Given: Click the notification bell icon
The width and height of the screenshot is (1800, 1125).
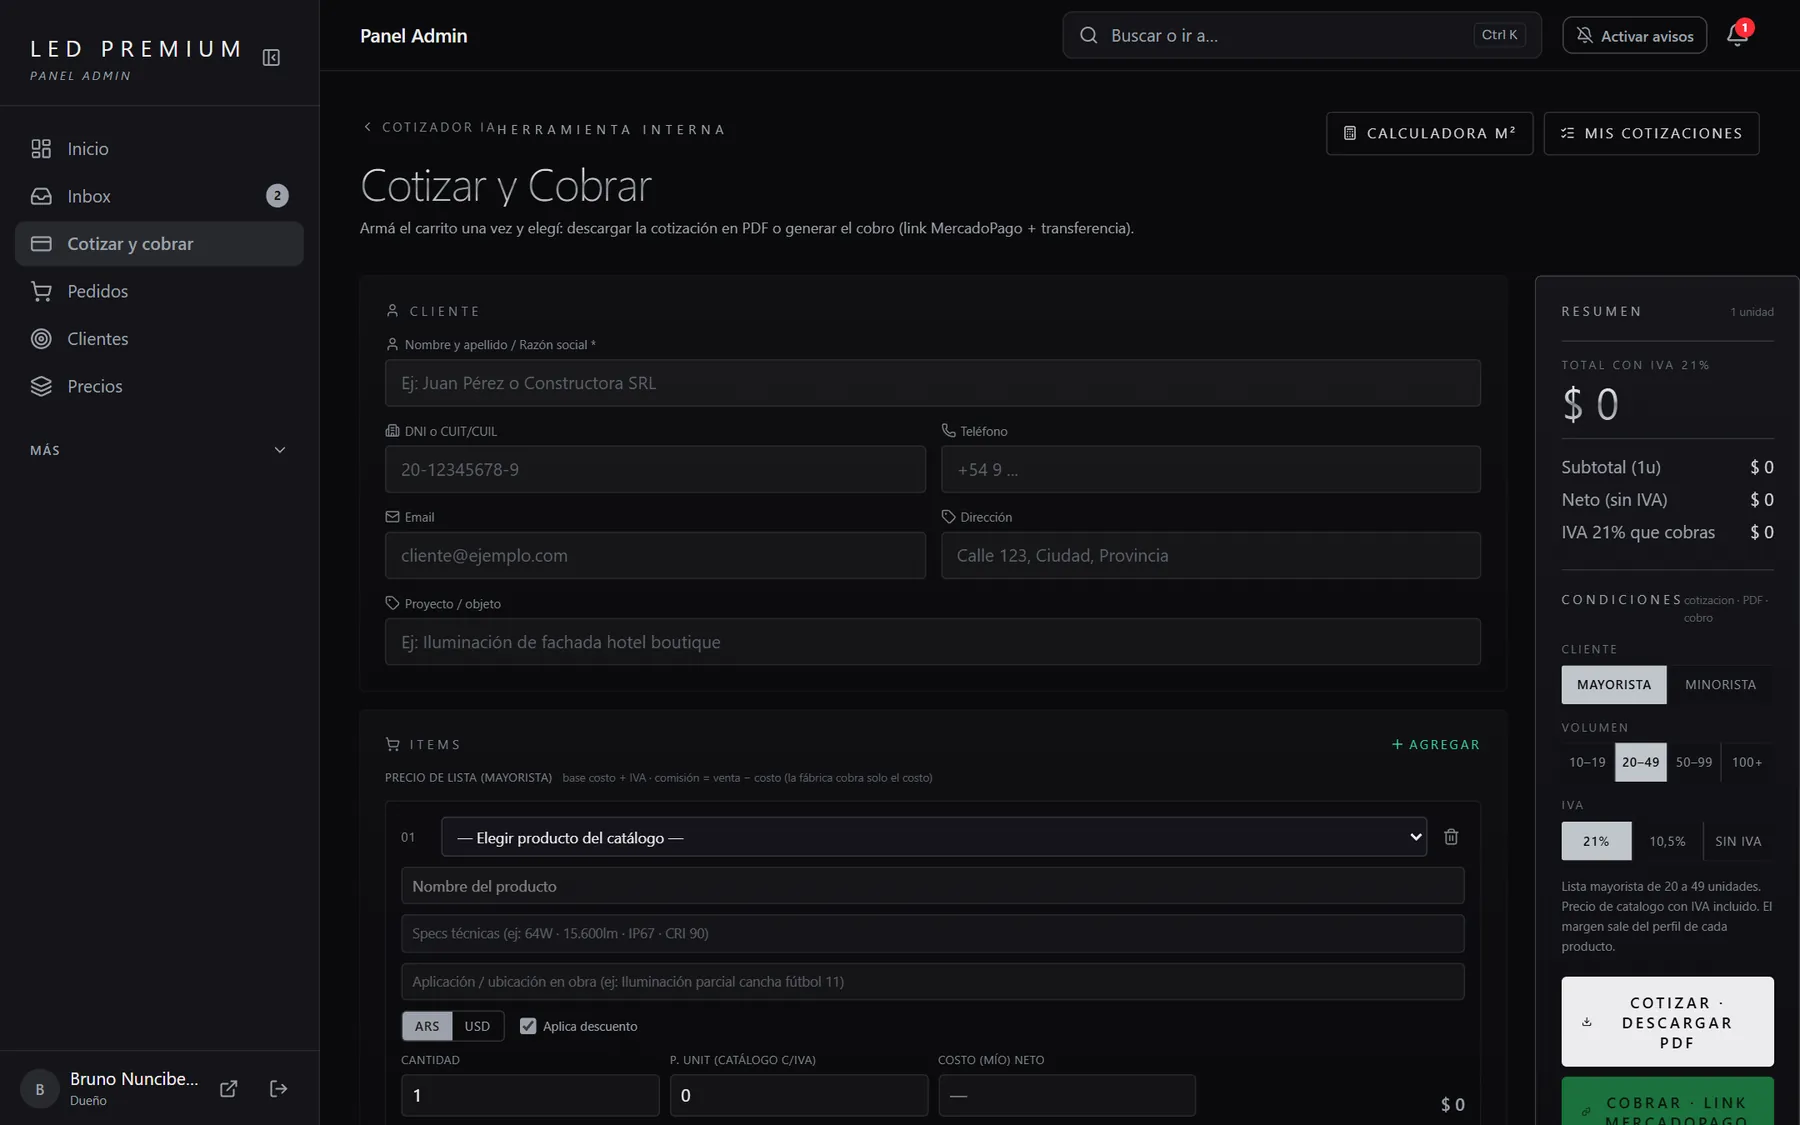Looking at the screenshot, I should pos(1737,36).
